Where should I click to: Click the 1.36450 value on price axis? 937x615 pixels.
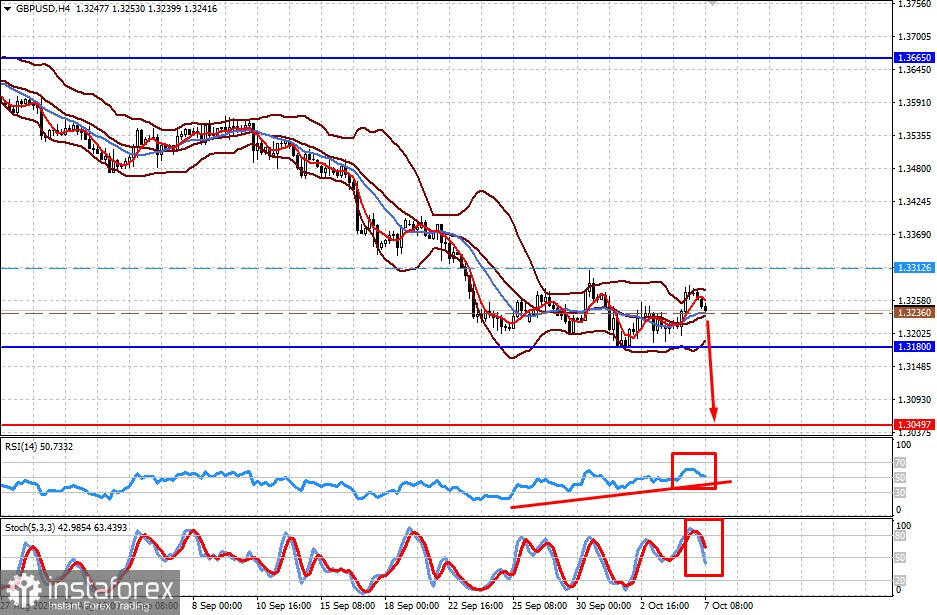914,70
